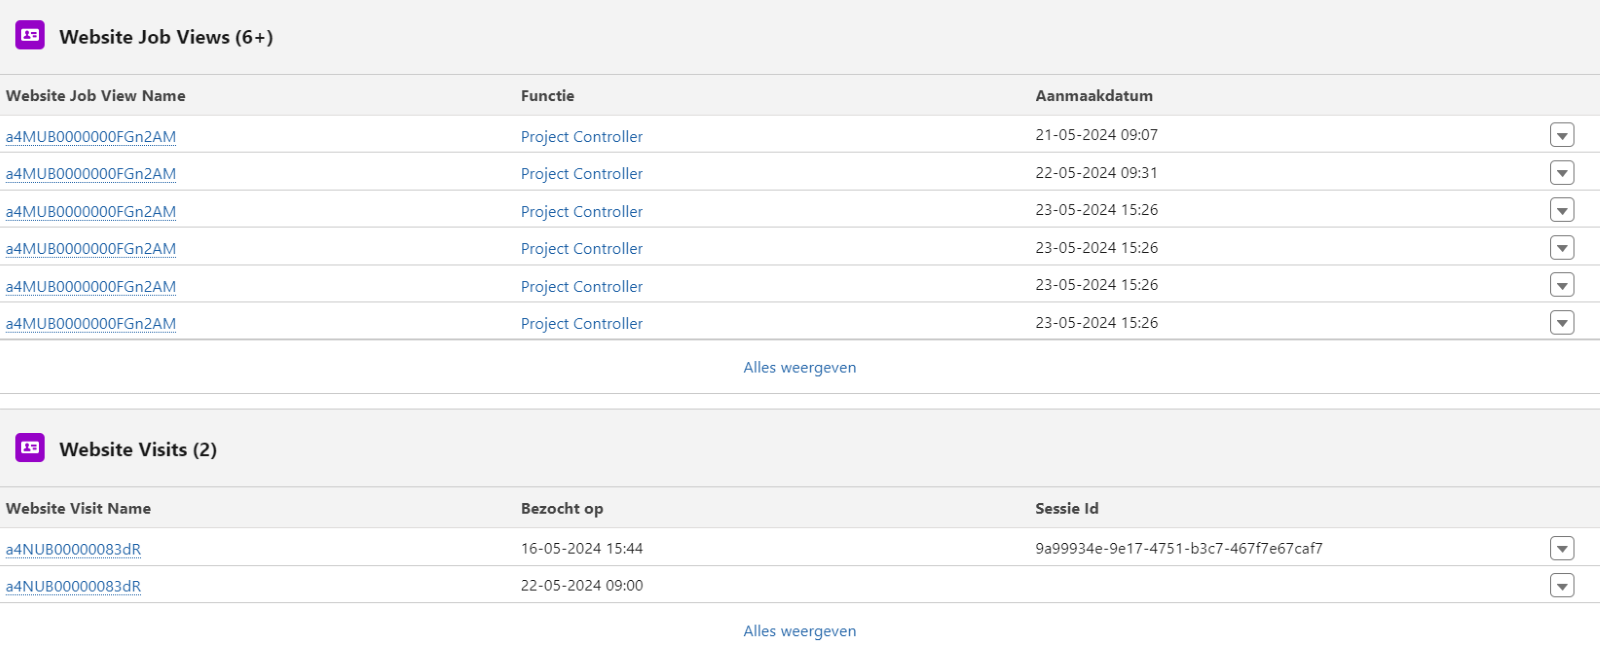The height and width of the screenshot is (653, 1600).
Task: Click the purple Website Job Views icon
Action: [30, 36]
